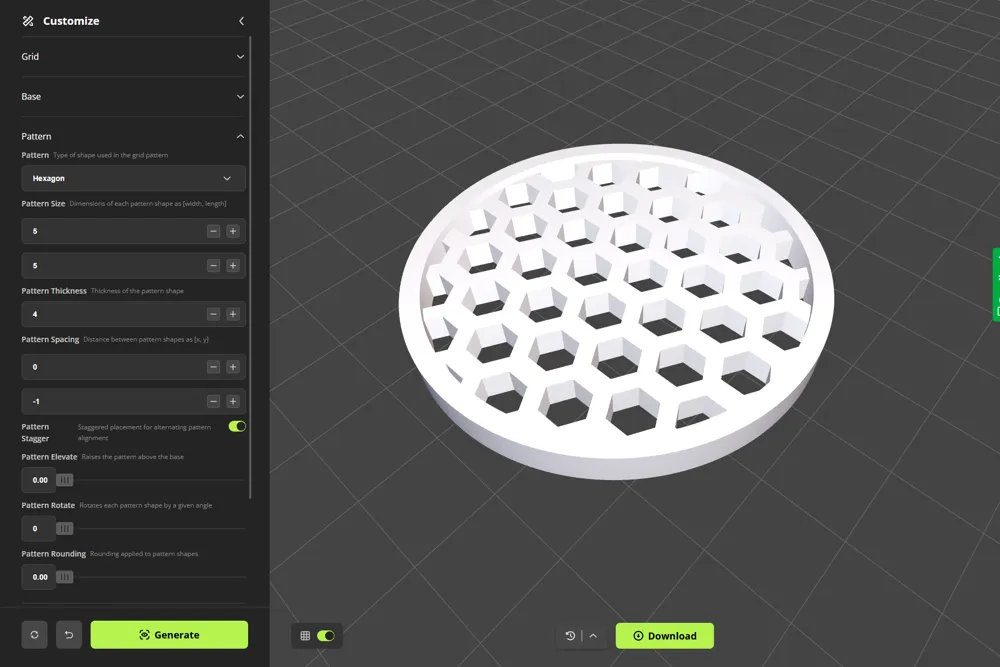Click the grid icon in the bottom toolbar
Screen dimensions: 1000x667
click(x=305, y=635)
